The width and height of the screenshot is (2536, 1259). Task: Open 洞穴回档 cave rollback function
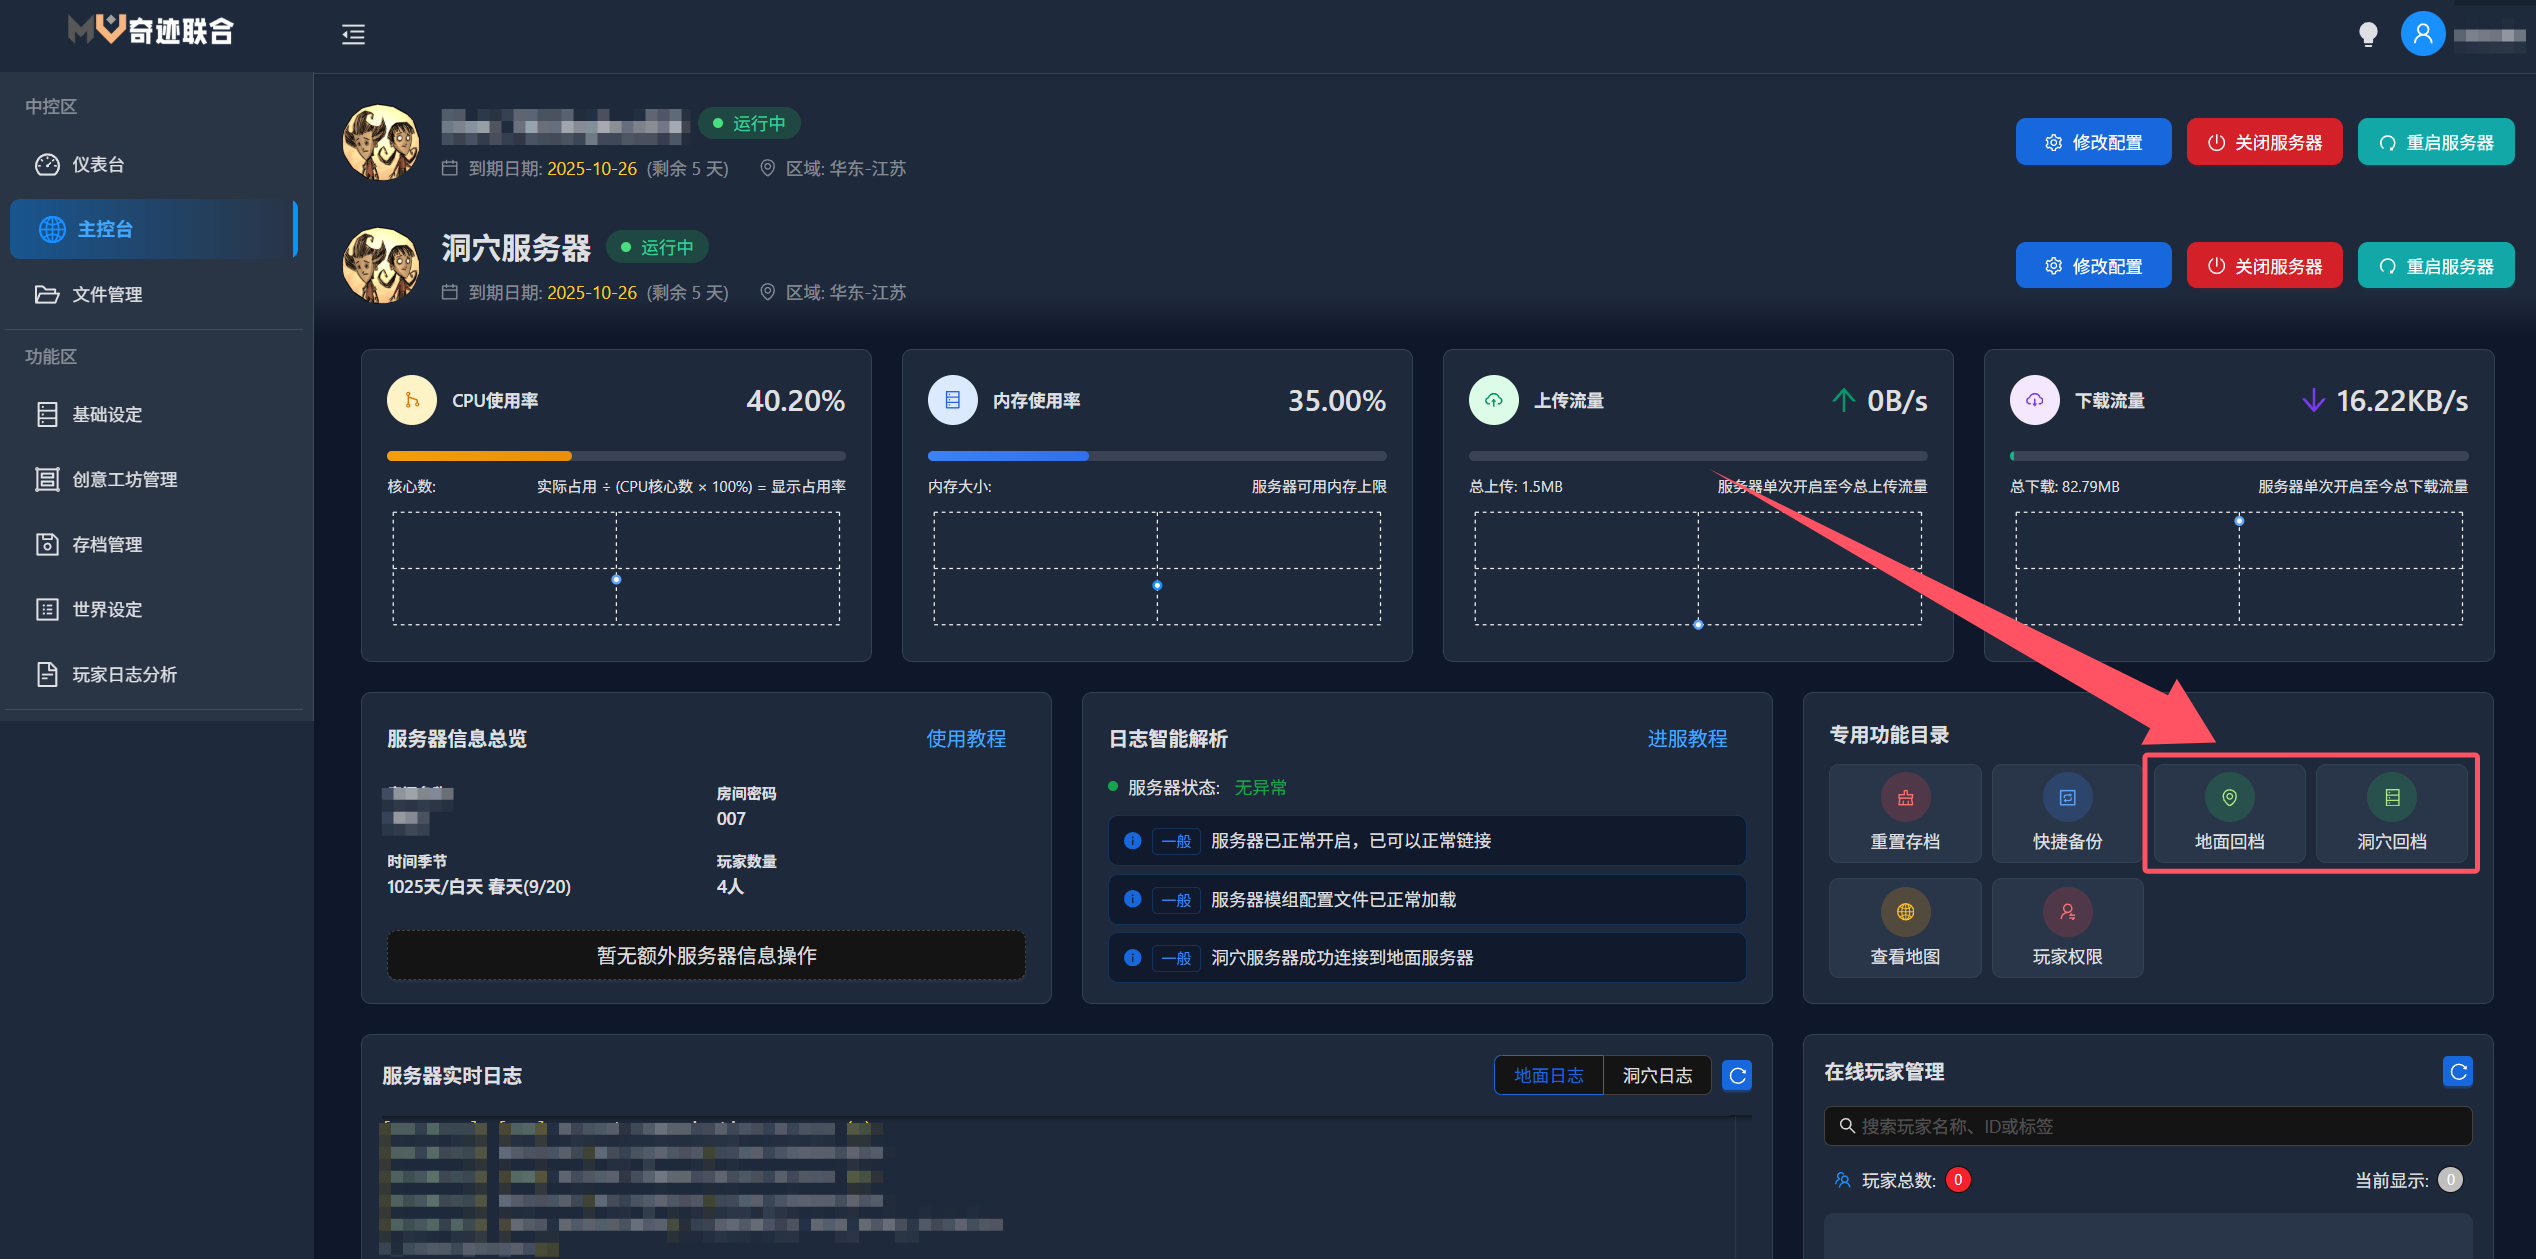pos(2394,813)
